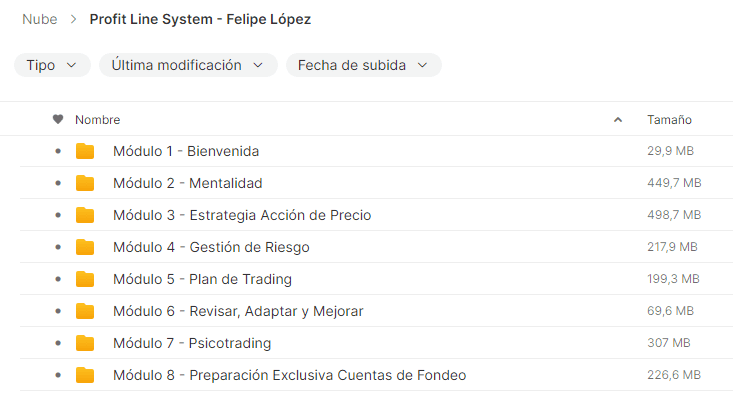Screen dimensions: 733x411
Task: Expand the Última modificación filter
Action: (188, 65)
